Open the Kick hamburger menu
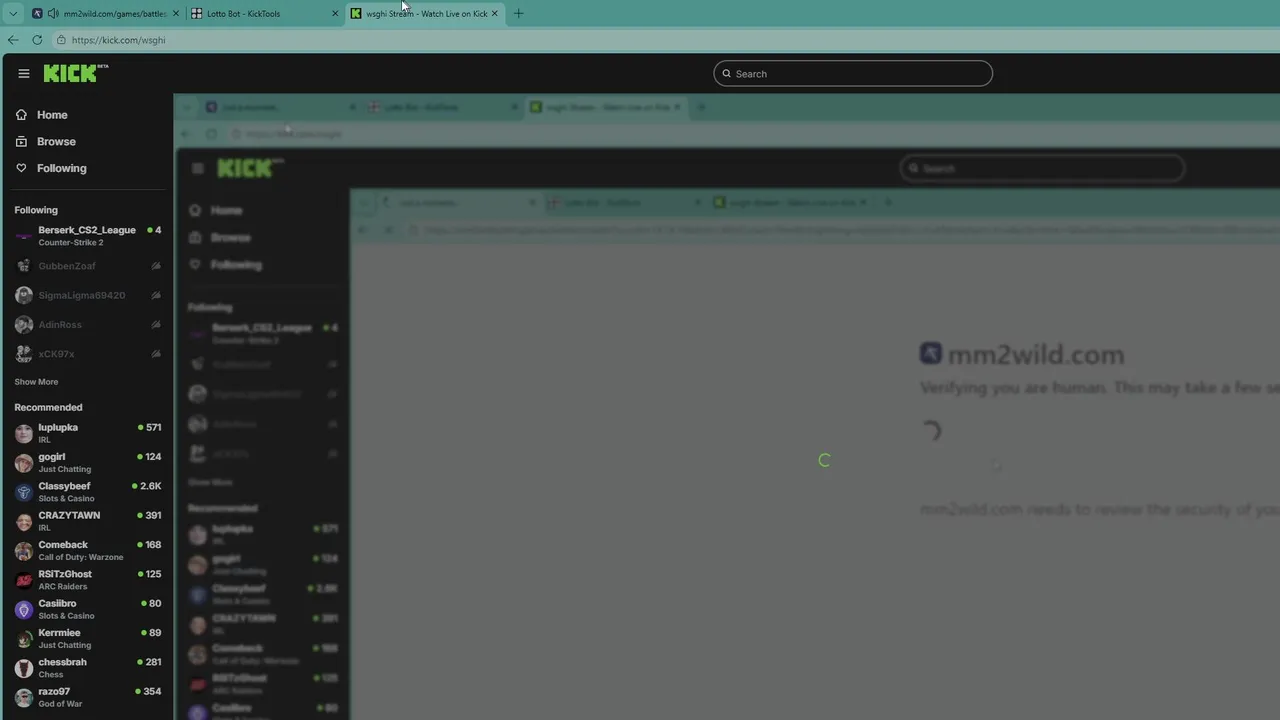 pos(24,73)
